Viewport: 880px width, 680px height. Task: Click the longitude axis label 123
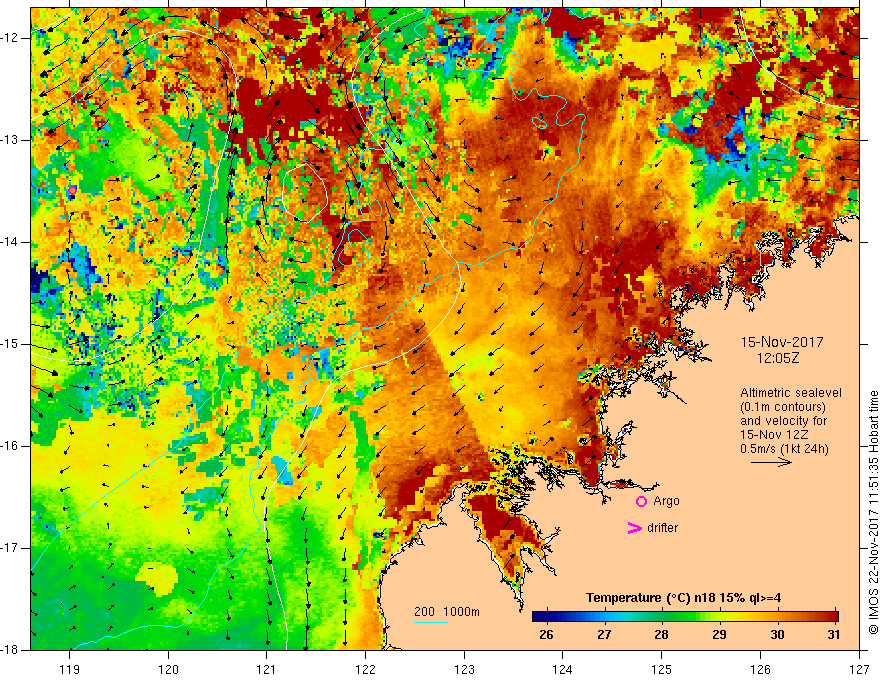pos(464,669)
